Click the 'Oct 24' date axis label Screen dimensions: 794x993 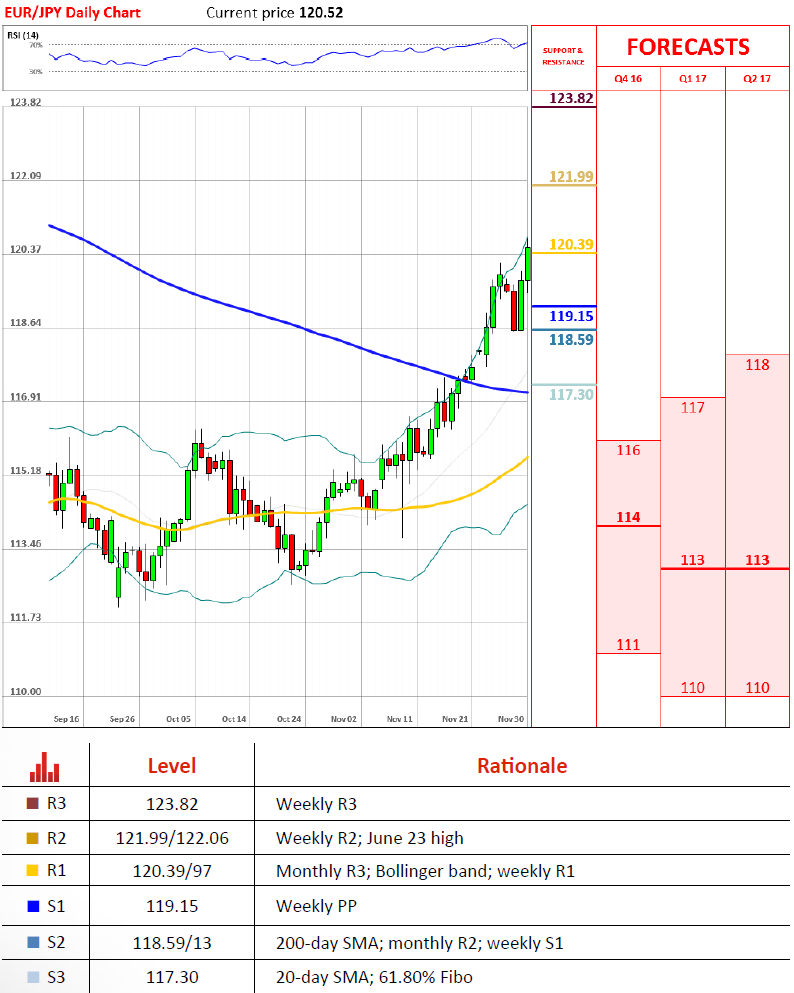tap(289, 719)
